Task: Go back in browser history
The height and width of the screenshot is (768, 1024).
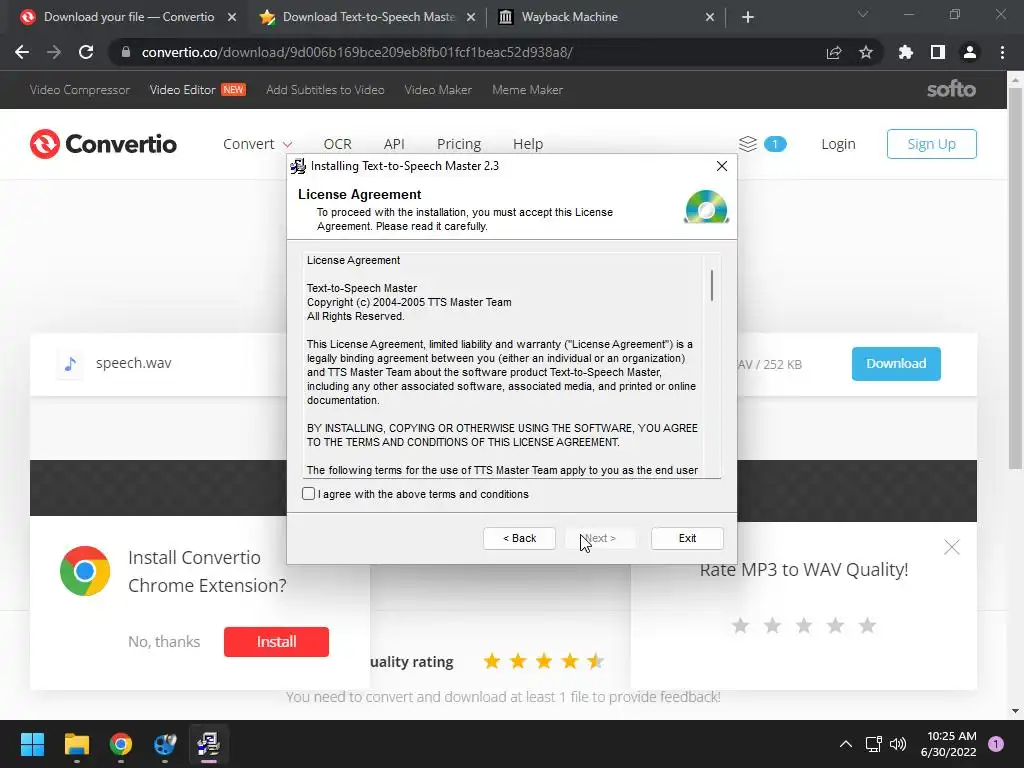Action: point(22,52)
